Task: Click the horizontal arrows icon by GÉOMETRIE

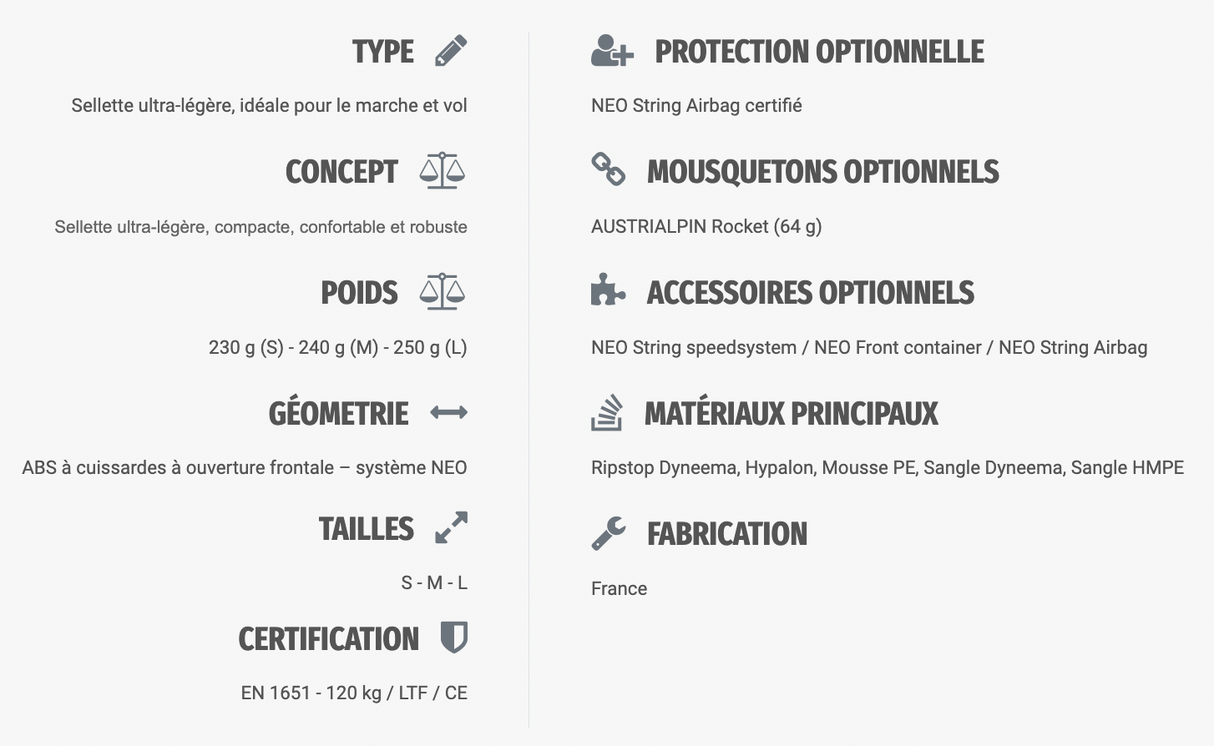Action: (449, 412)
